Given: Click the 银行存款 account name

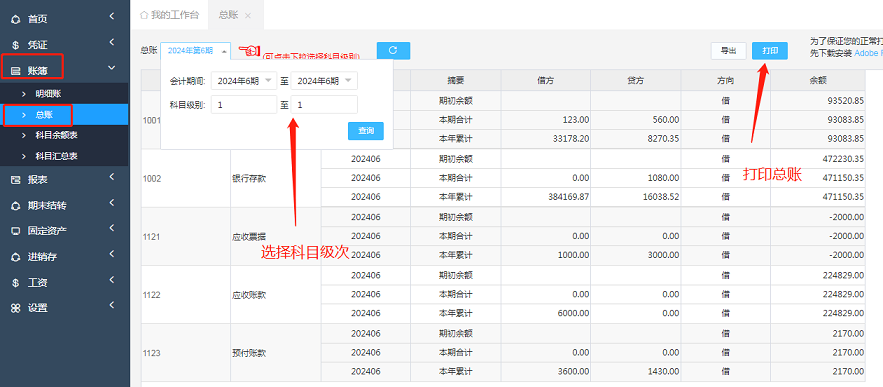Looking at the screenshot, I should click(249, 179).
